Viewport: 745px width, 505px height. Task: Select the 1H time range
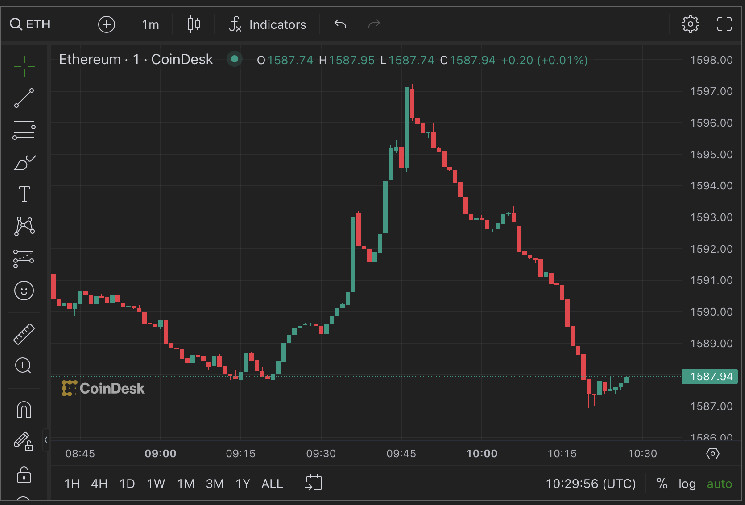[72, 484]
